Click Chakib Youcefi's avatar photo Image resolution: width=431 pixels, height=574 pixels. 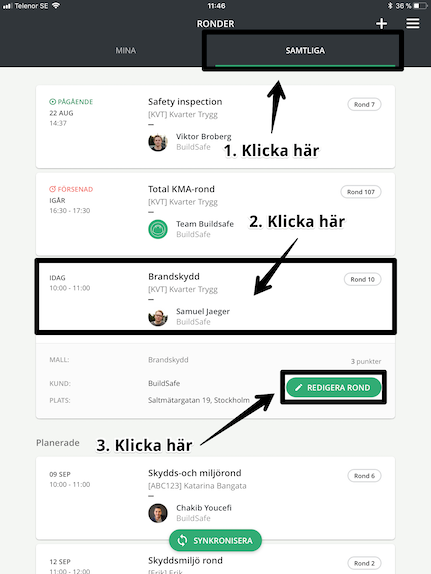158,513
